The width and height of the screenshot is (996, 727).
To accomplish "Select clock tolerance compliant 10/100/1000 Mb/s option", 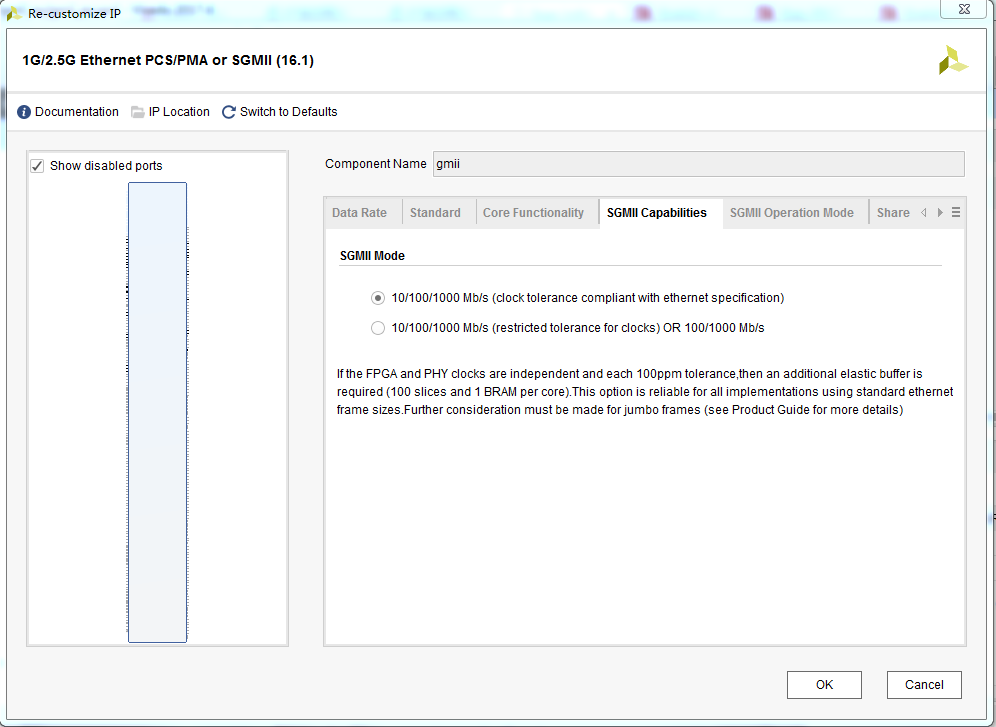I will click(378, 298).
